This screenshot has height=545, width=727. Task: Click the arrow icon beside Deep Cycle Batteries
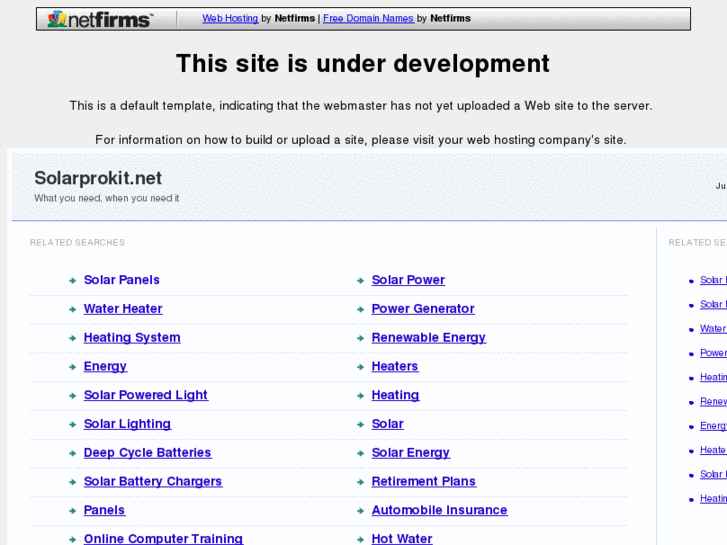72,453
